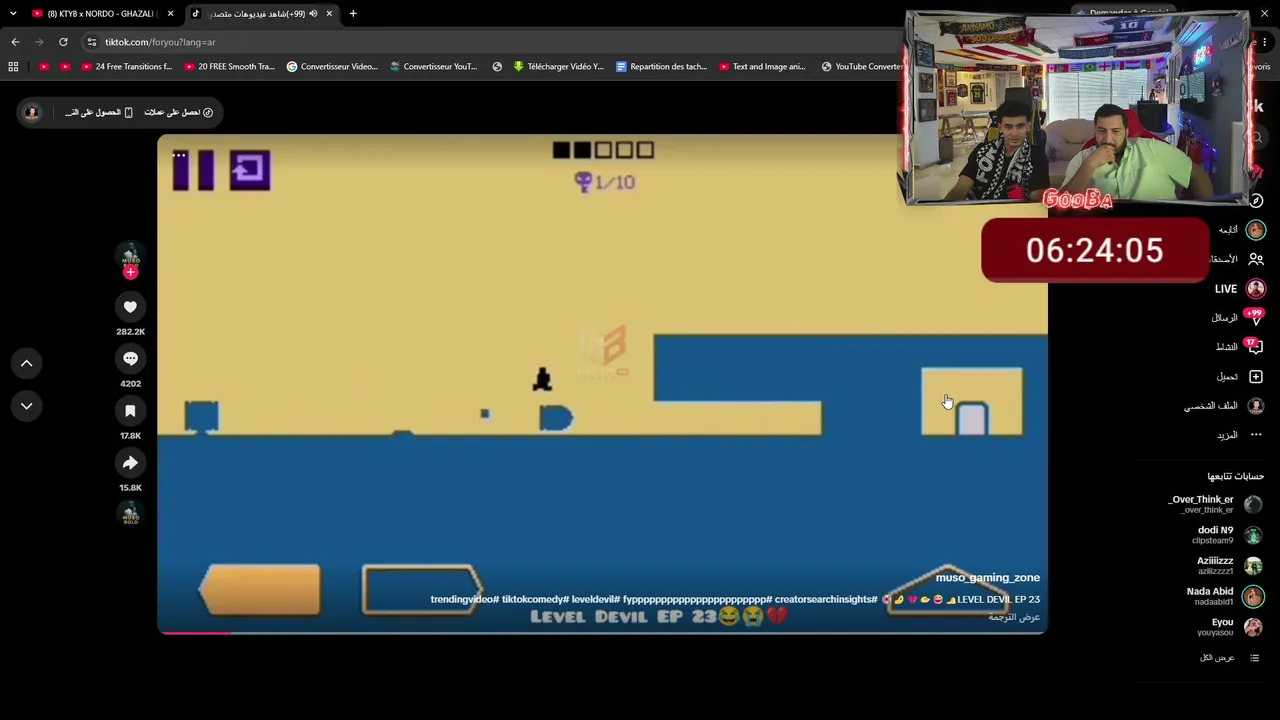Open the leveldevil# hashtag
Viewport: 1280px width, 720px height.
pyautogui.click(x=596, y=599)
